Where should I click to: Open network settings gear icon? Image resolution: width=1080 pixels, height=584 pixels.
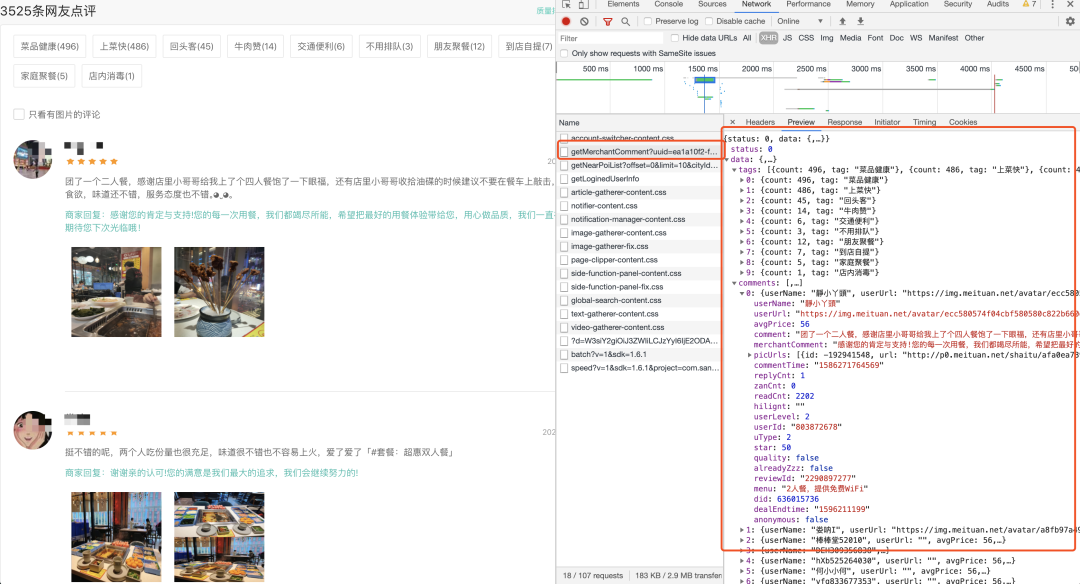[x=1070, y=21]
